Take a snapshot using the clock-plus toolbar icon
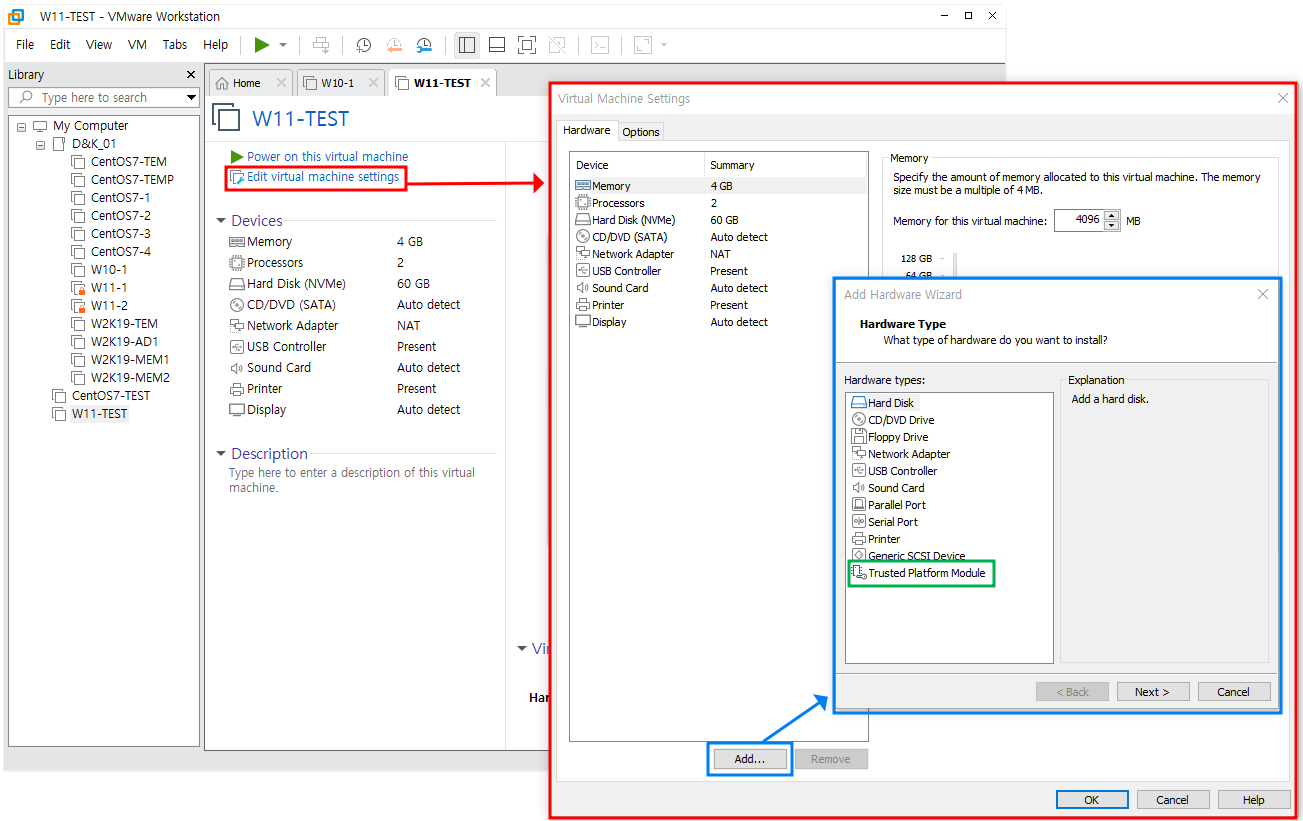This screenshot has width=1303, height=821. tap(364, 45)
